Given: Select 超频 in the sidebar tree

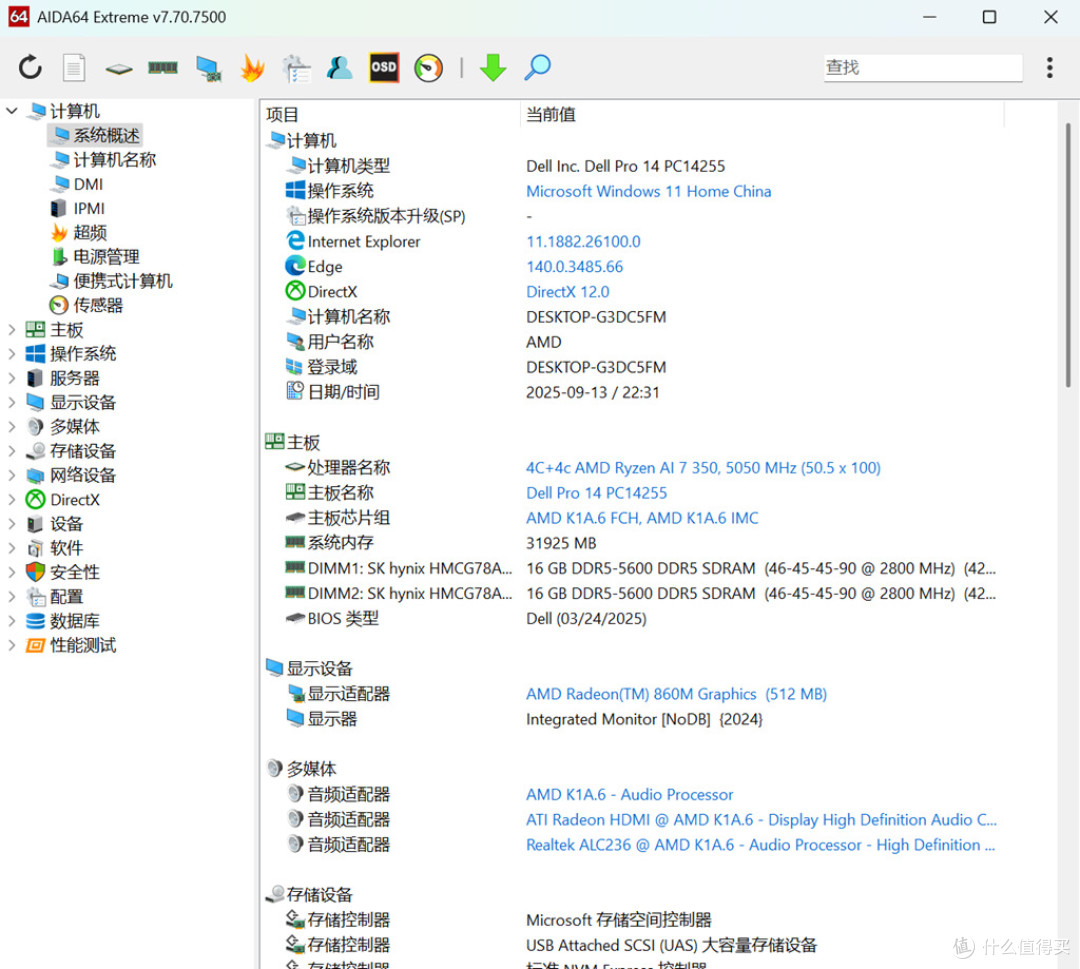Looking at the screenshot, I should (x=79, y=232).
